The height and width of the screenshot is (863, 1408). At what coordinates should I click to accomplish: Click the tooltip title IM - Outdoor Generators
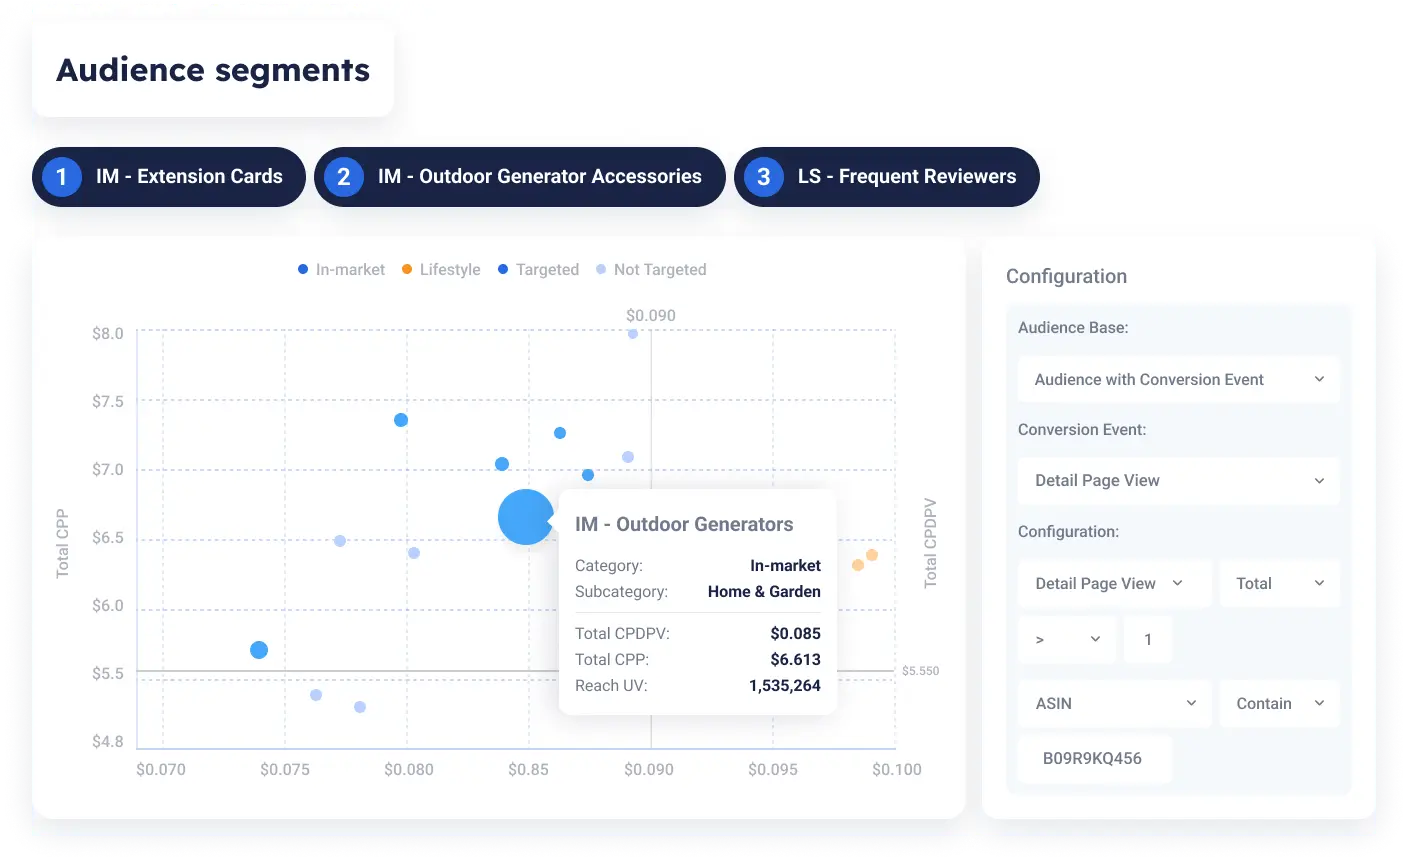pyautogui.click(x=684, y=525)
